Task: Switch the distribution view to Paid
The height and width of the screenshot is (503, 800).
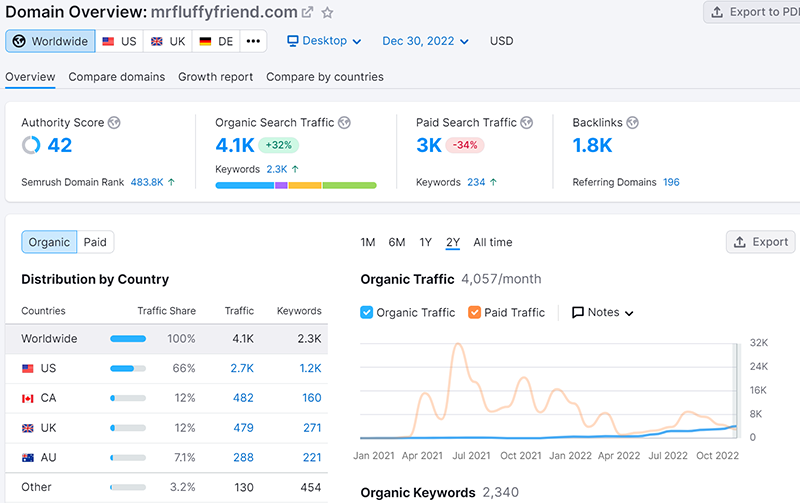Action: tap(95, 242)
